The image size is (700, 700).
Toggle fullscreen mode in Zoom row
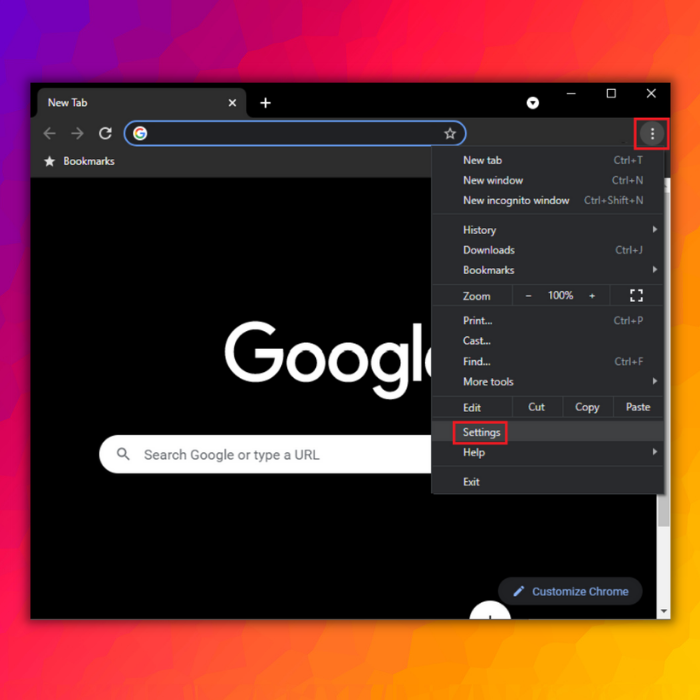coord(636,295)
